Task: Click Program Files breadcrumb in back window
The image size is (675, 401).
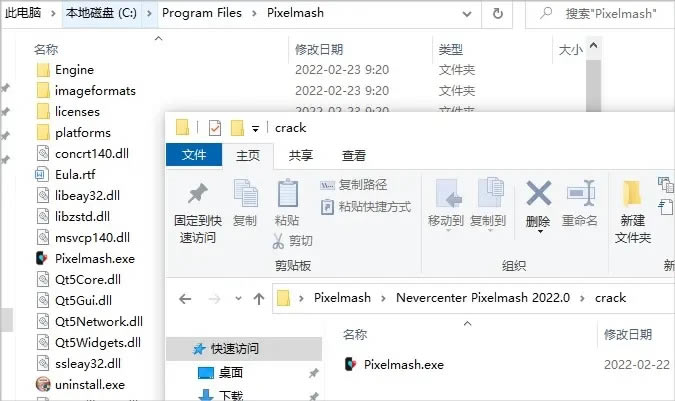Action: pyautogui.click(x=202, y=13)
